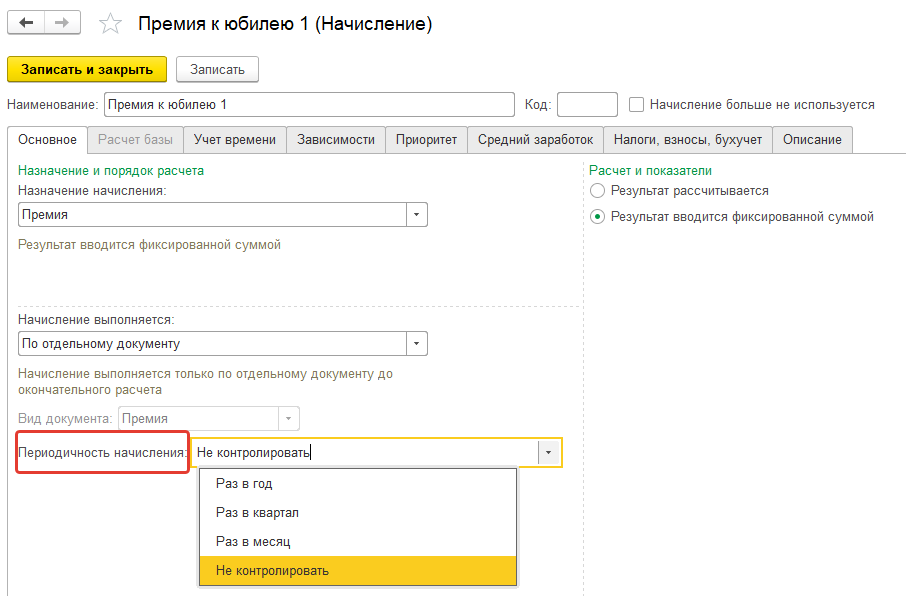Image resolution: width=906 pixels, height=596 pixels.
Task: Choose 'Раз в год' from the list
Action: click(244, 483)
